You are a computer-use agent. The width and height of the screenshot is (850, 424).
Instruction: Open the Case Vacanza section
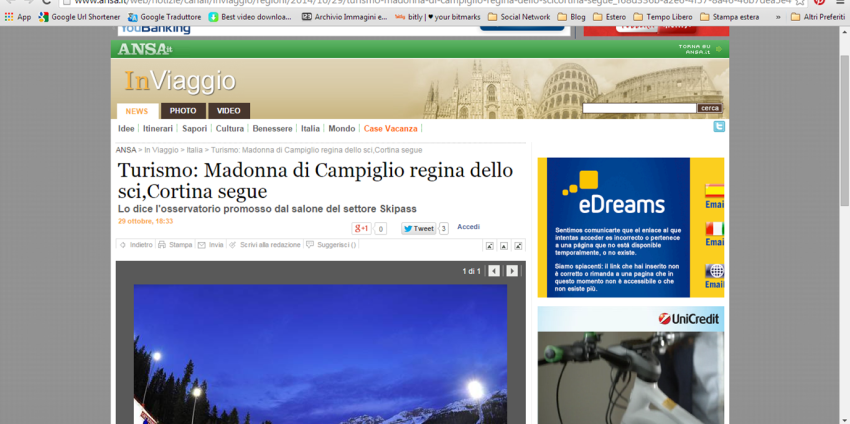[x=391, y=129]
